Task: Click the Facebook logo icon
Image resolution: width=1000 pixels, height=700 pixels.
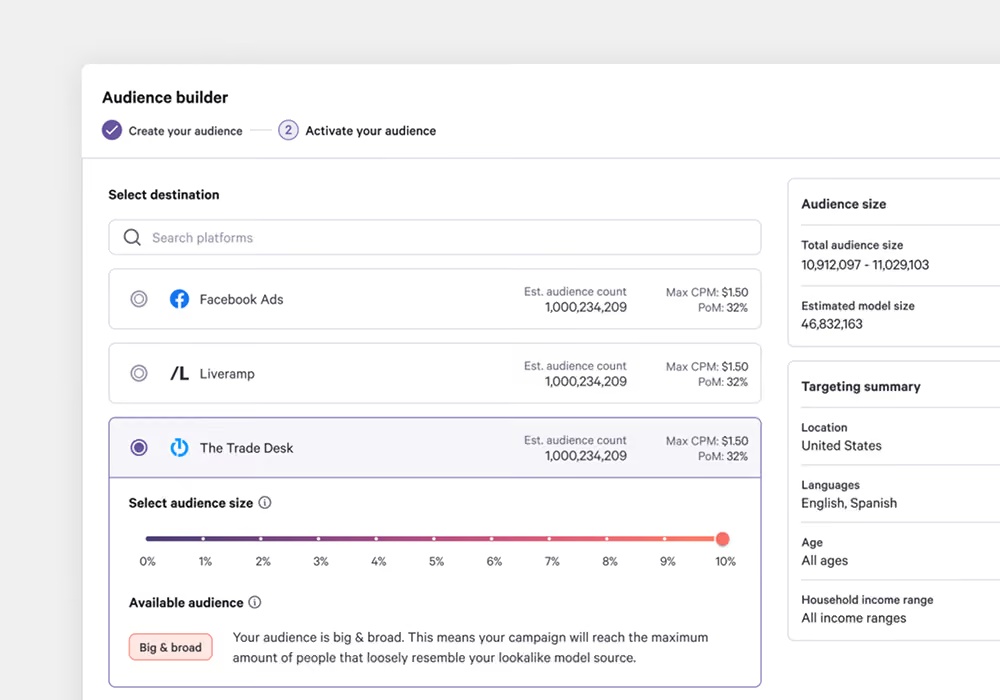Action: click(x=179, y=299)
